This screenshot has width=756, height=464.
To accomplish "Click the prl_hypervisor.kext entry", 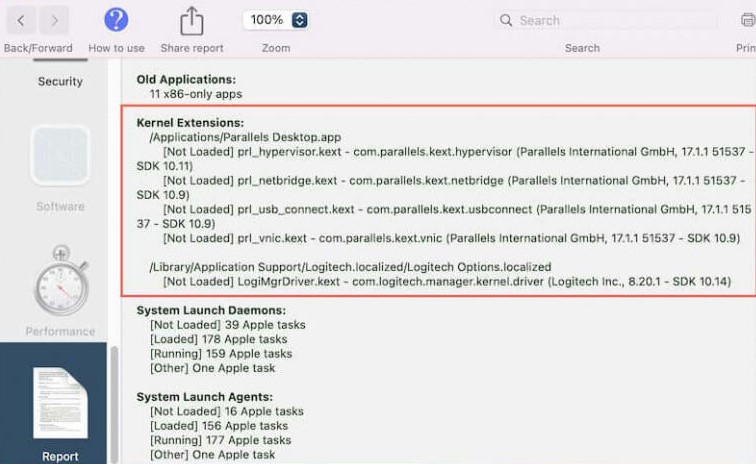I will (x=445, y=159).
